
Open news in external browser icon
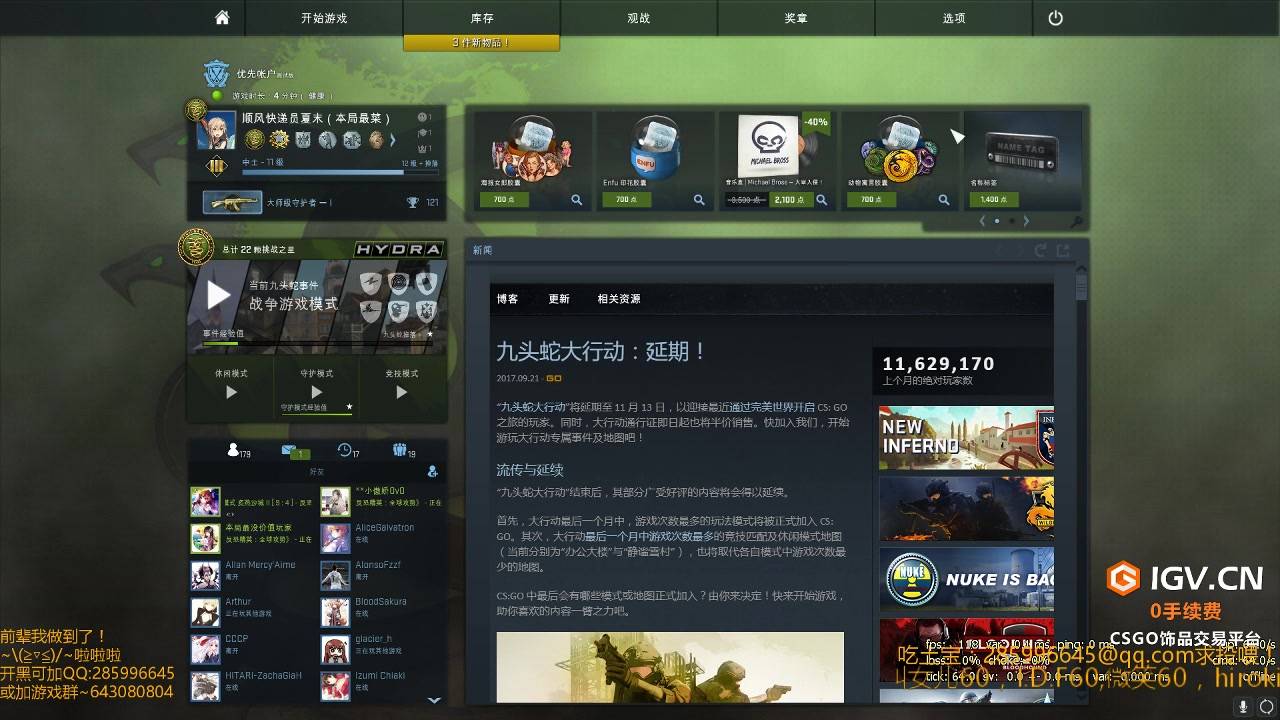[x=1063, y=250]
